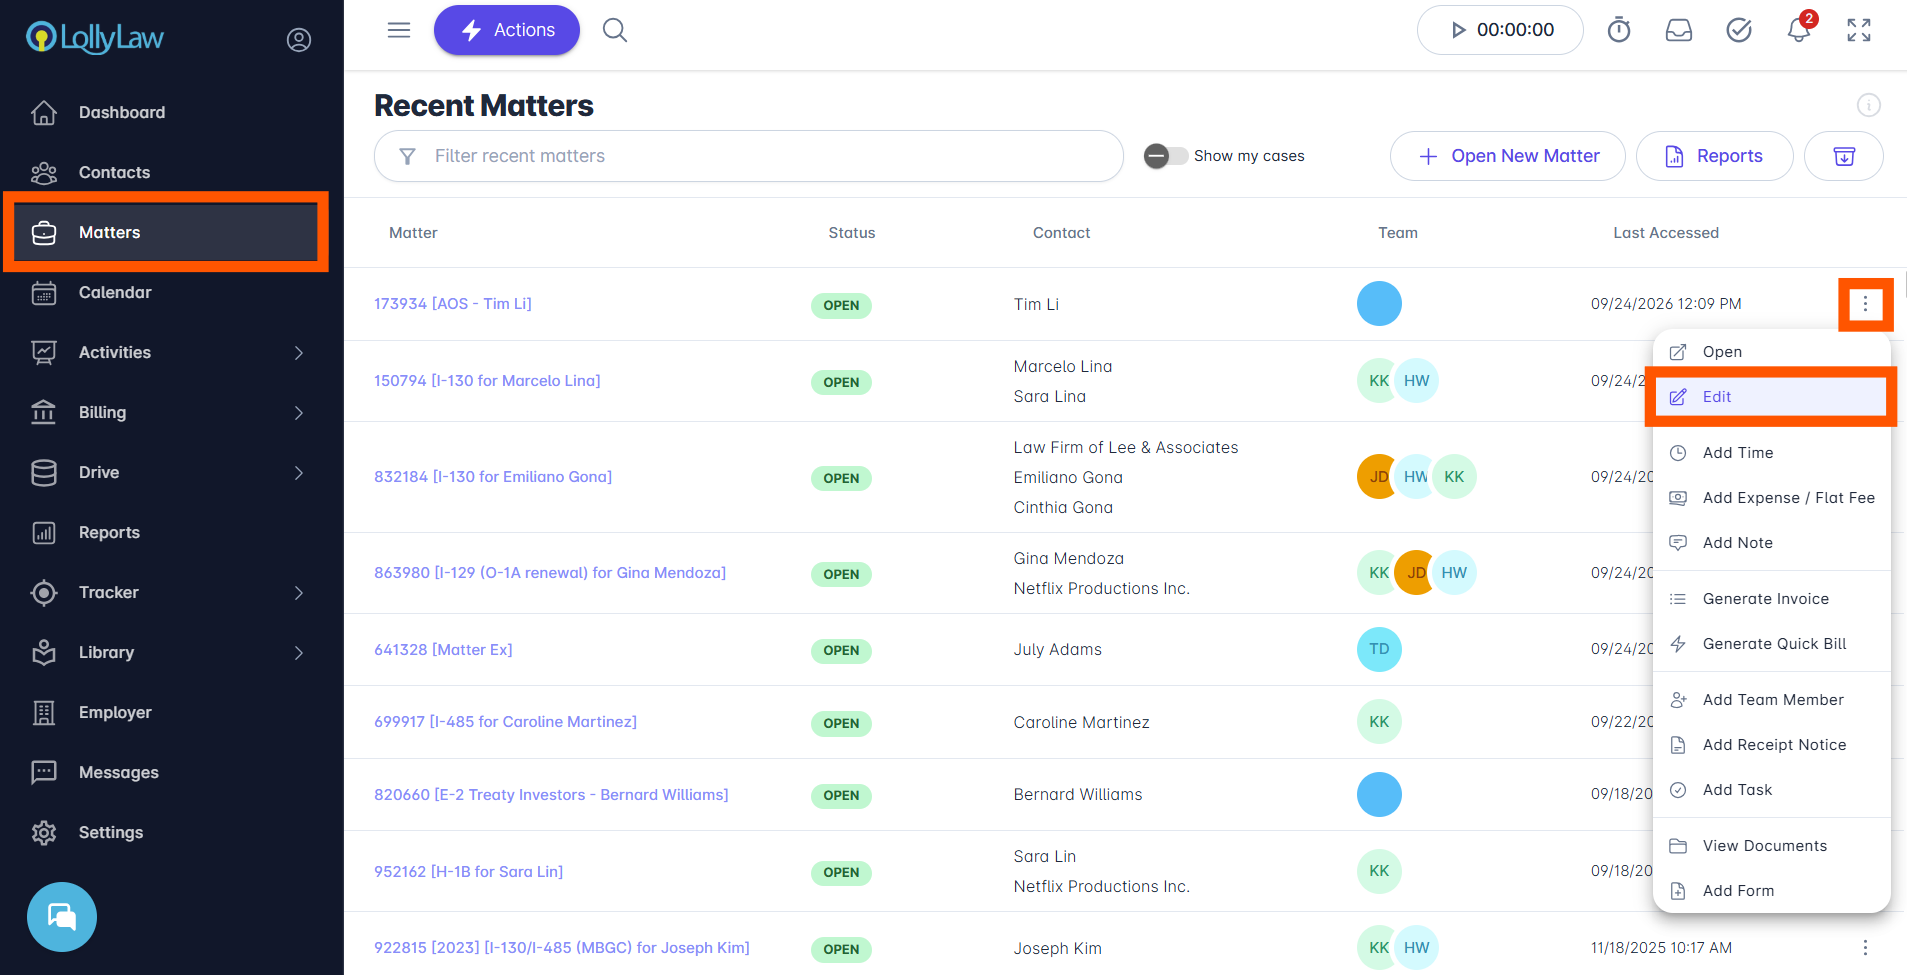Choose Generate Invoice from the menu

pyautogui.click(x=1771, y=599)
